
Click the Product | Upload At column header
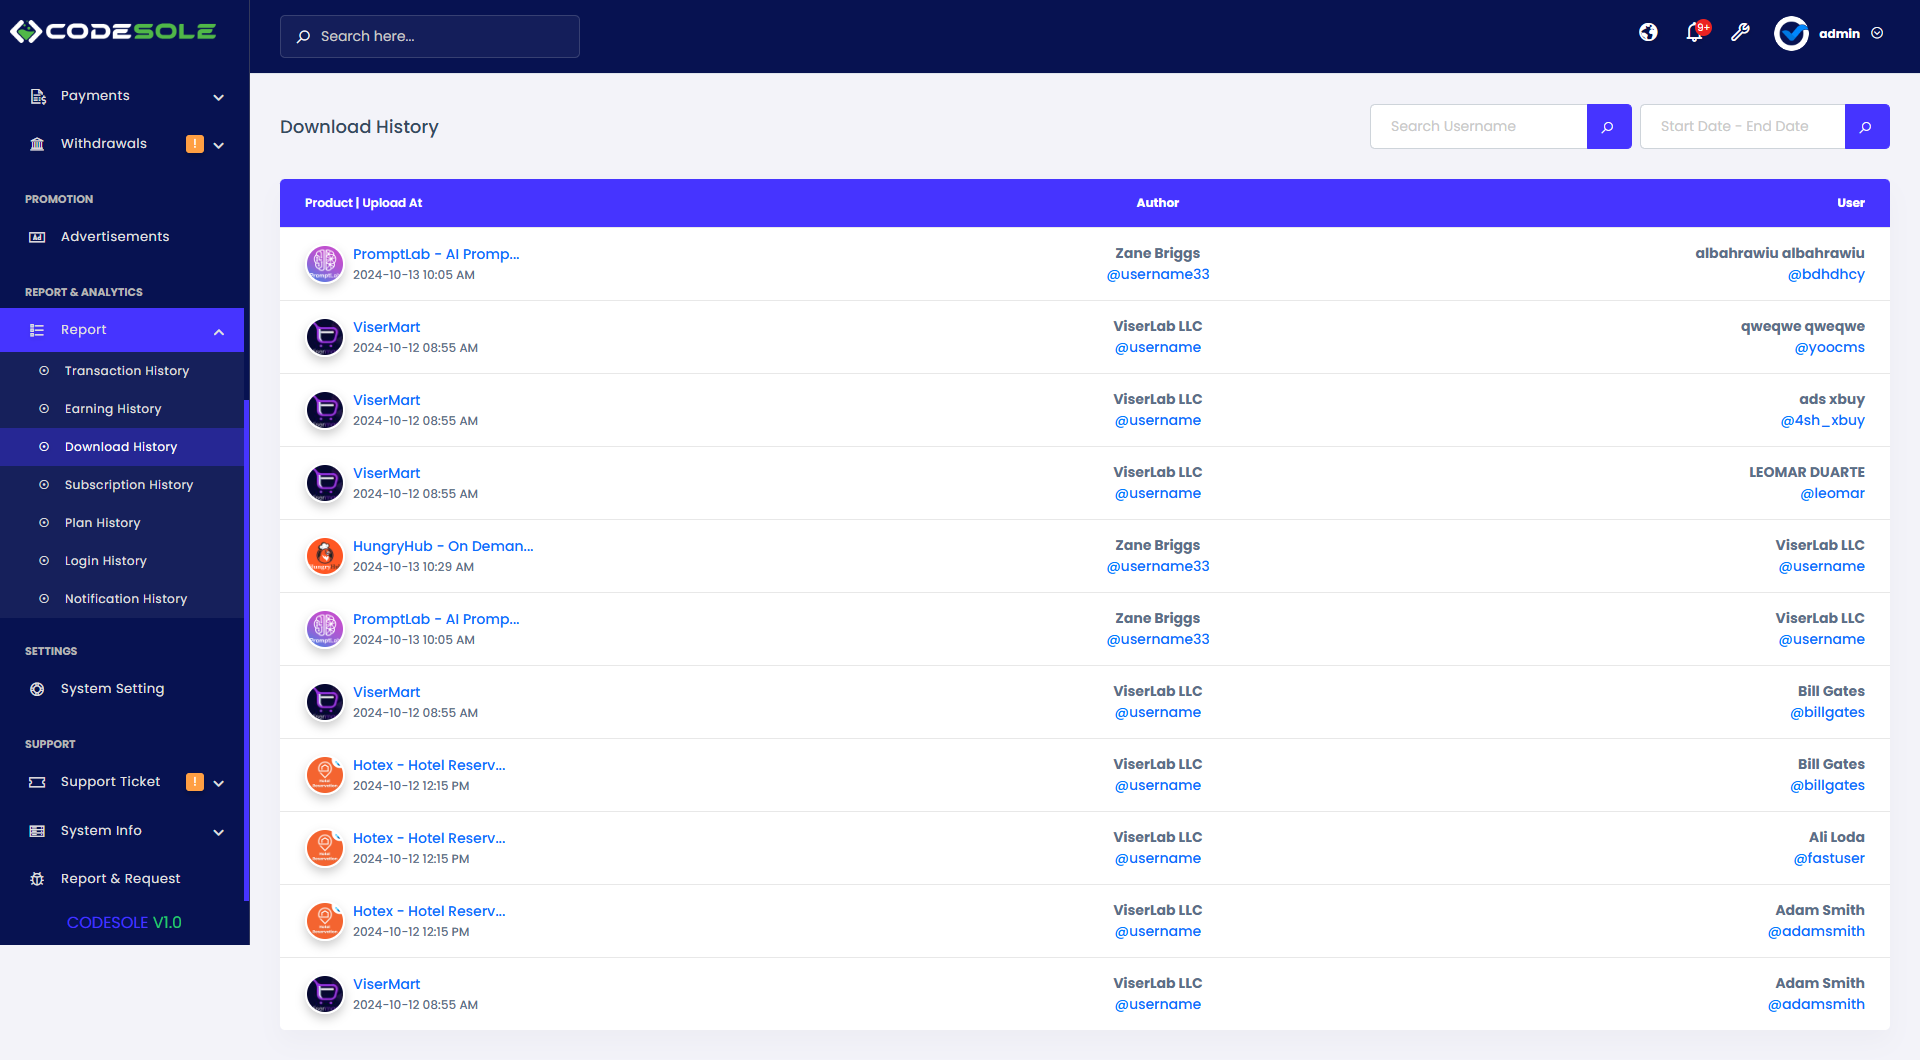click(363, 203)
